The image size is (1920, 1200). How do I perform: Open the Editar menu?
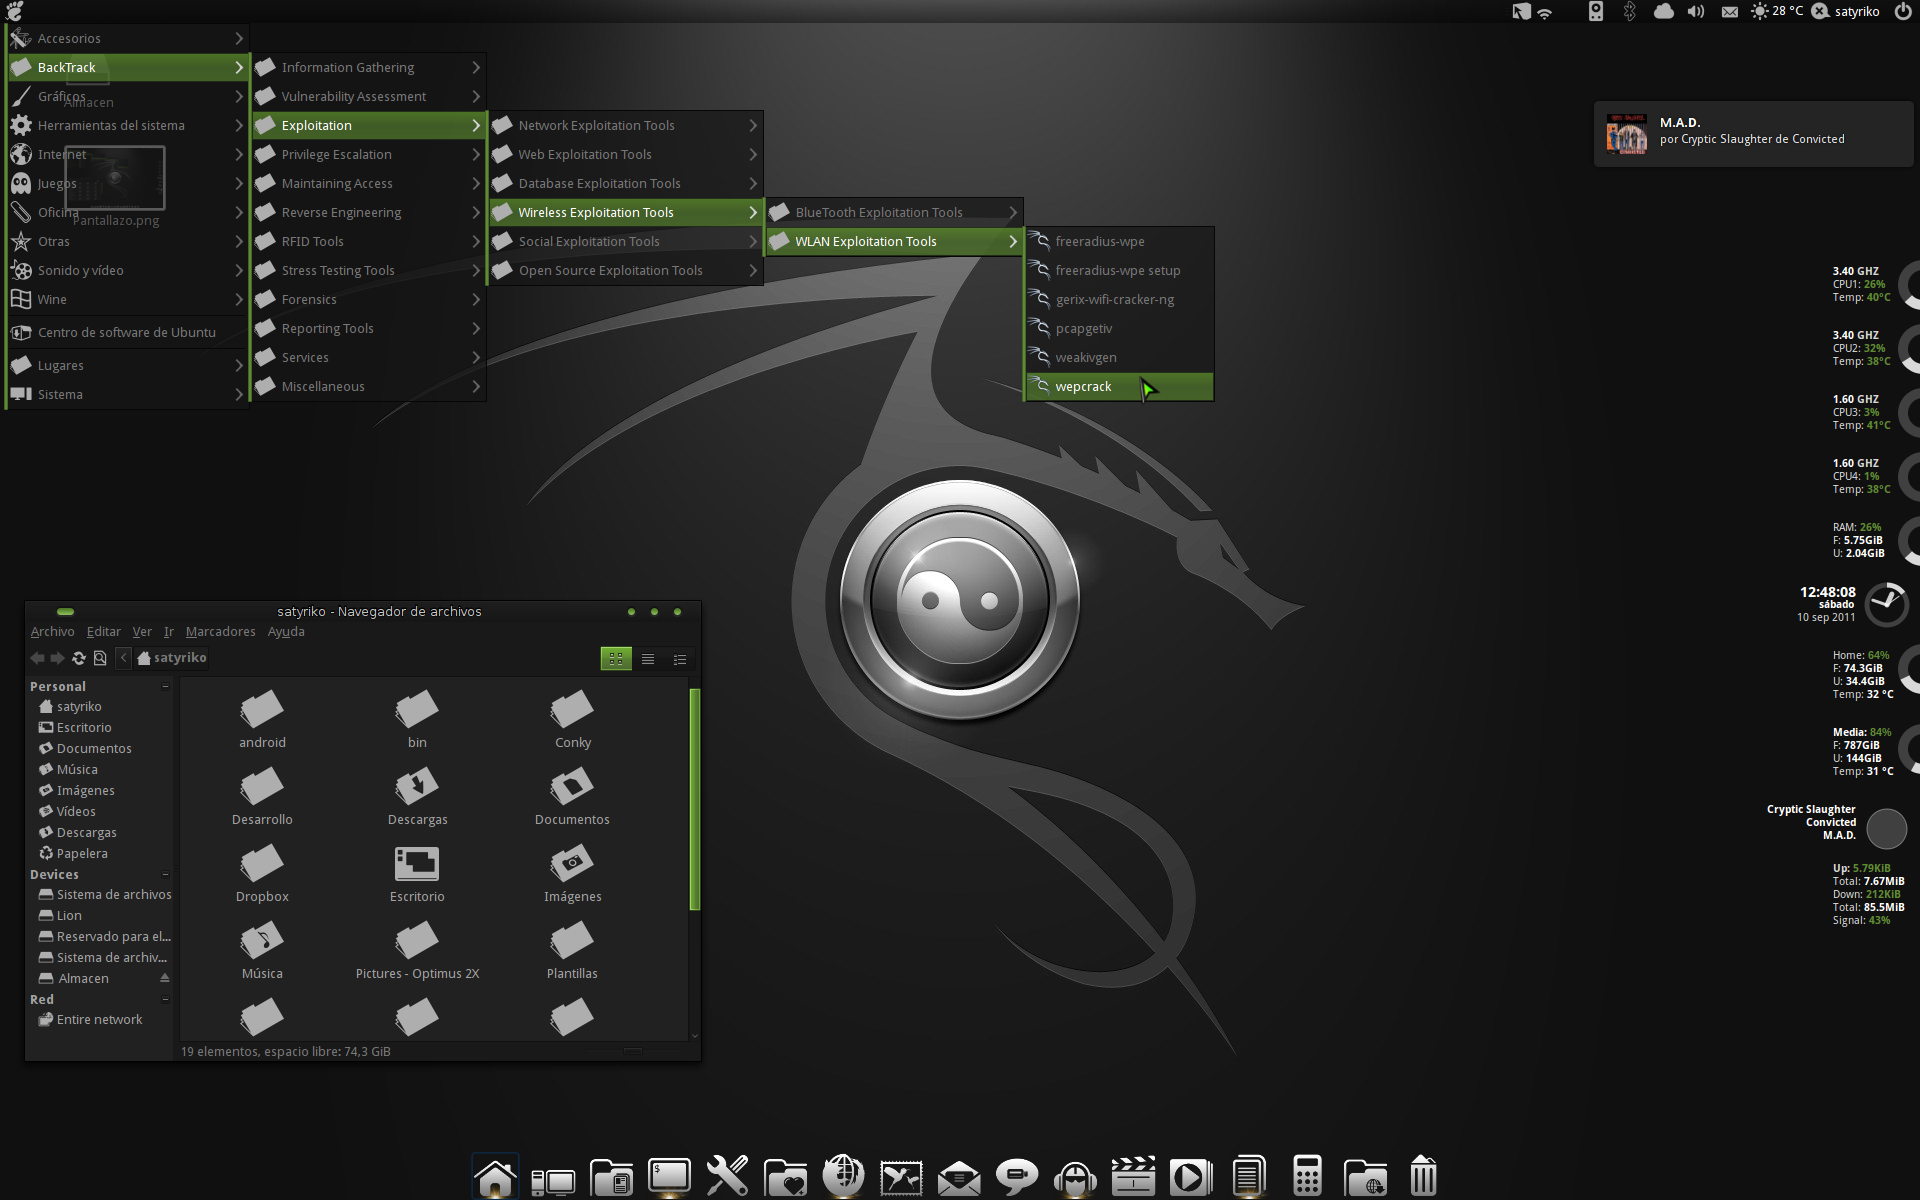click(x=103, y=632)
